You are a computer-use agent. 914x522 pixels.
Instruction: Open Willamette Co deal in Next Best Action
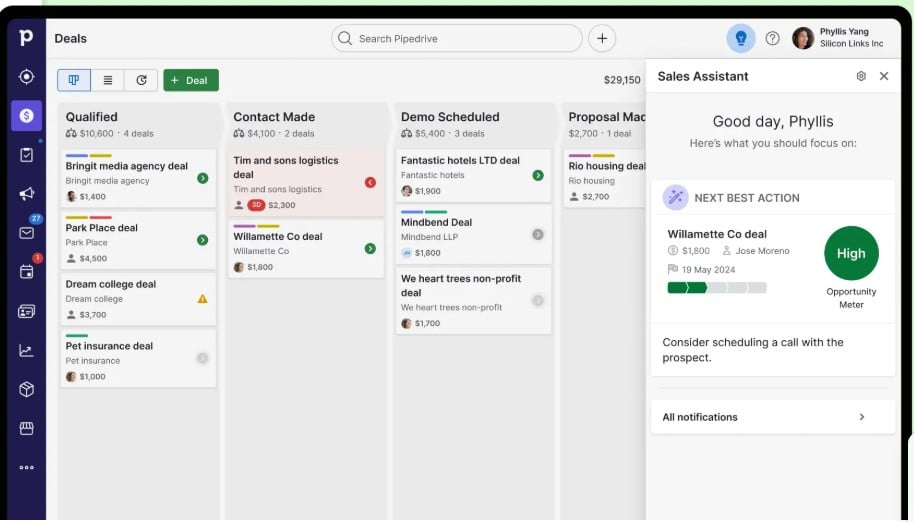[717, 234]
